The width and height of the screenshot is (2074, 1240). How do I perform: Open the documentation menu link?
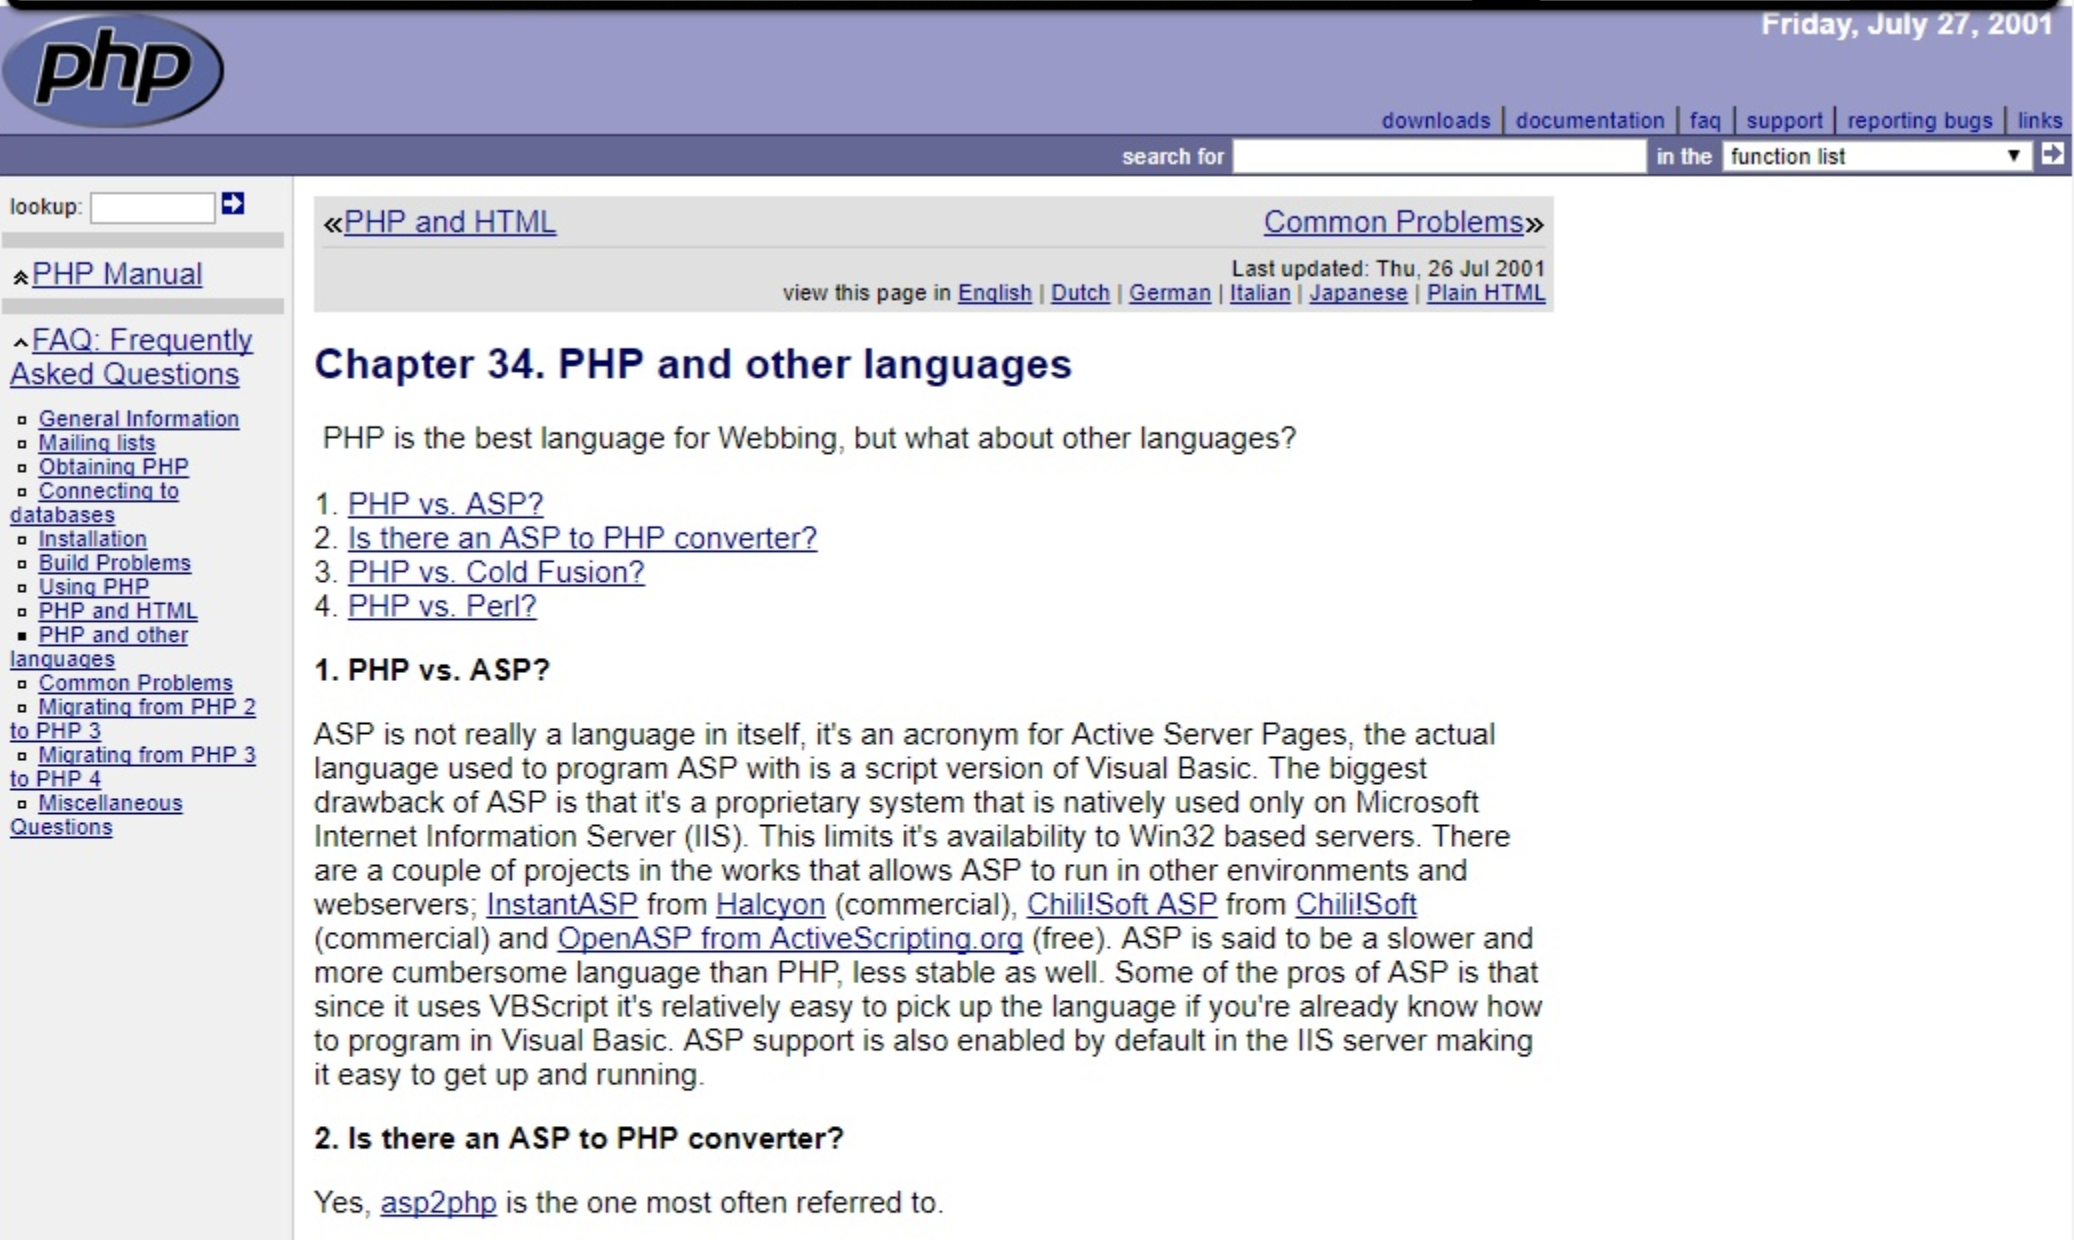pyautogui.click(x=1589, y=120)
